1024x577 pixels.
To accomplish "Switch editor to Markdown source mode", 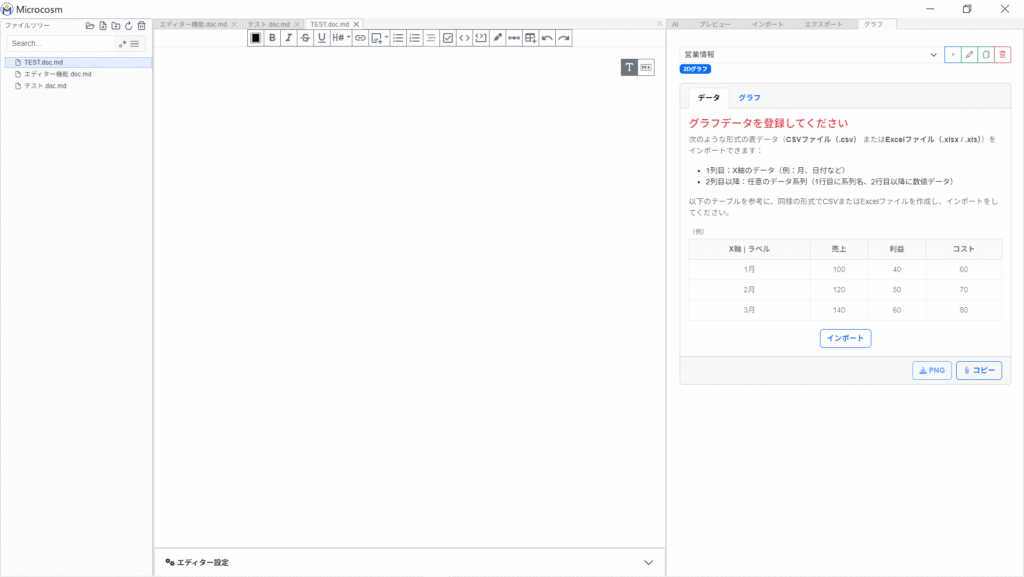I will (646, 67).
